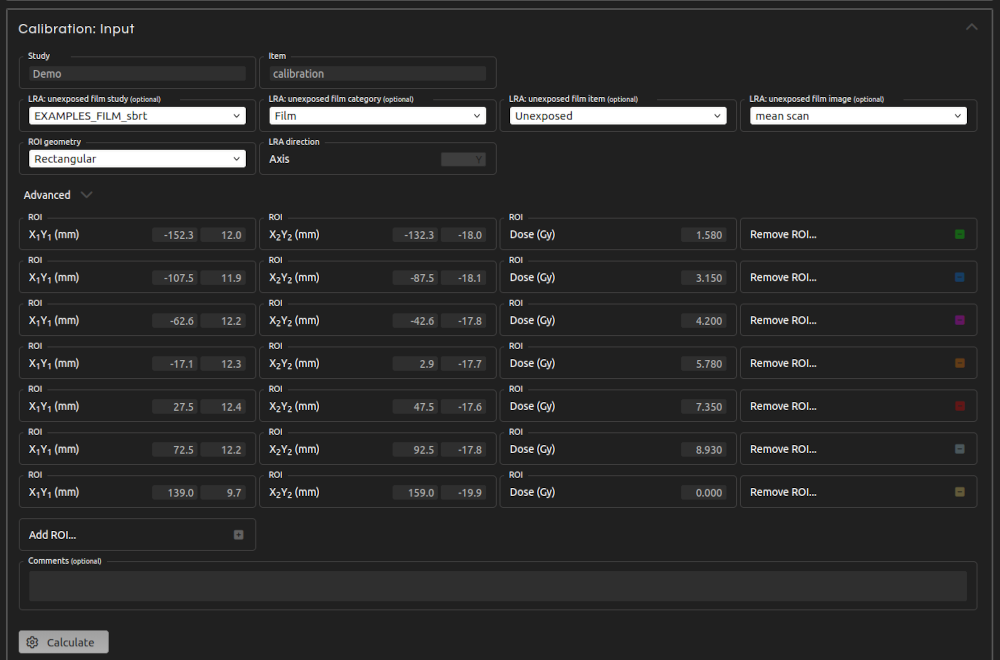Open the ROI geometry dropdown

(x=137, y=159)
